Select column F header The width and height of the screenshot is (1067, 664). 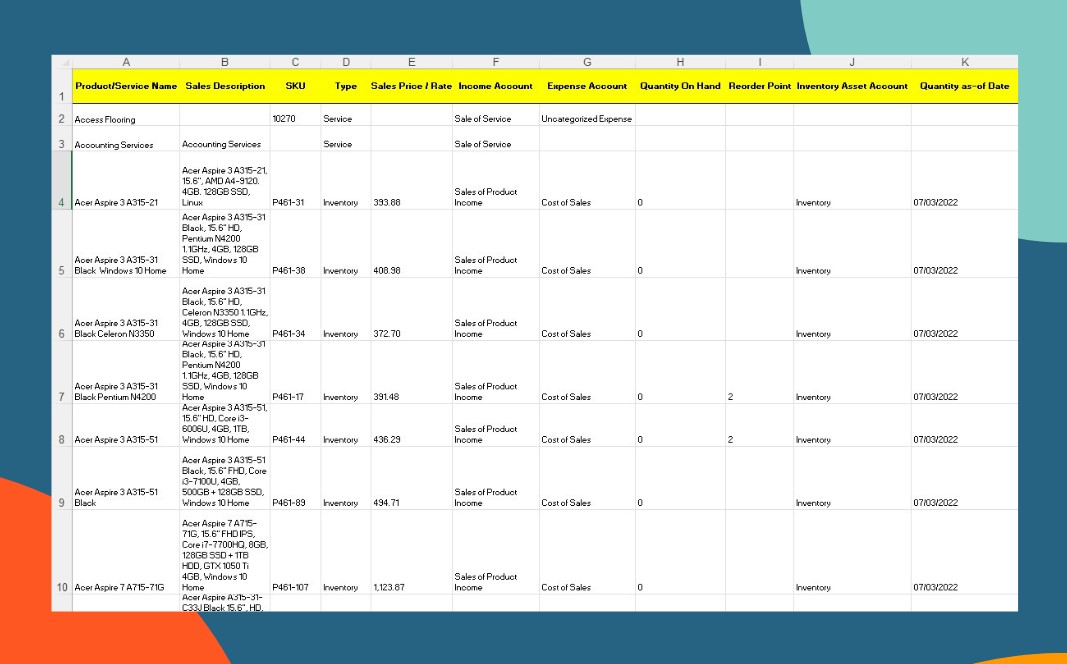tap(495, 62)
